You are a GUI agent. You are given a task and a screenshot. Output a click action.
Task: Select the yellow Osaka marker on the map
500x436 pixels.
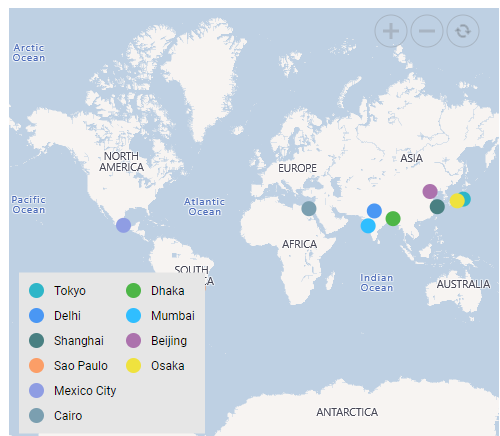tap(457, 201)
